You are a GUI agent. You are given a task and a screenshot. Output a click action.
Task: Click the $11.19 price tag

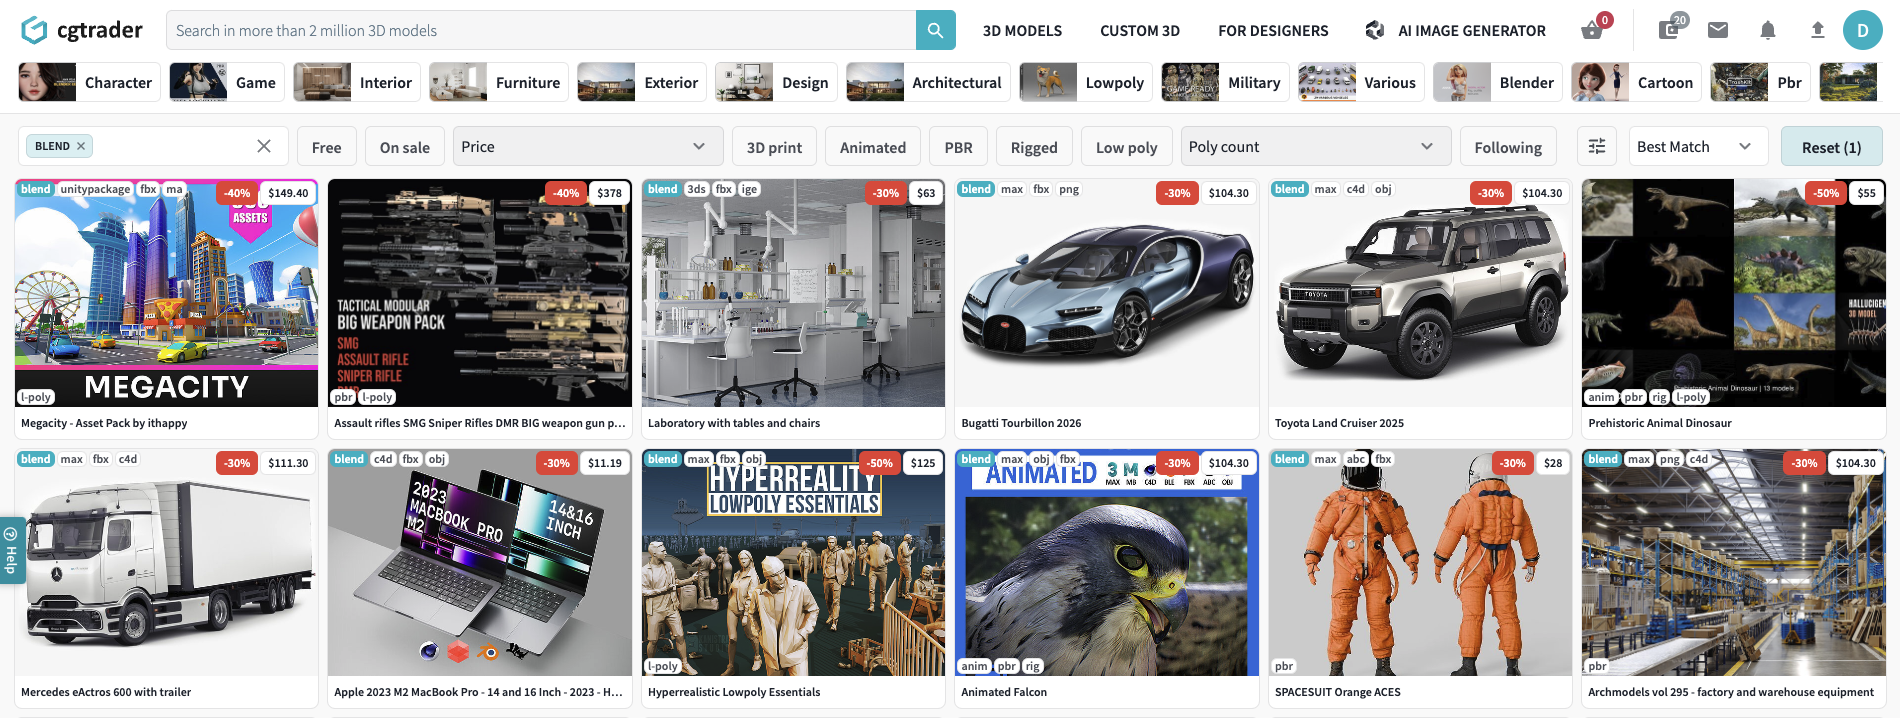coord(605,463)
